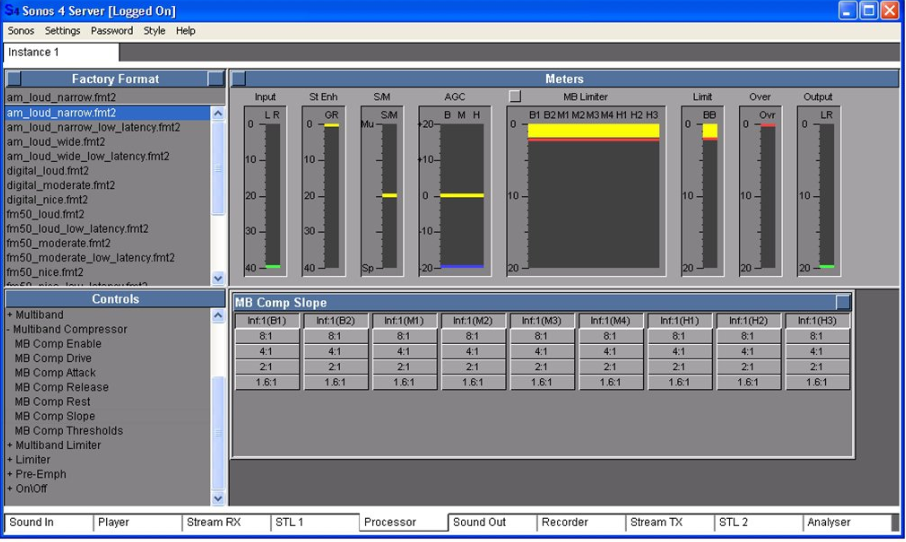Switch to the Analyser tab
906x542 pixels.
pos(847,522)
